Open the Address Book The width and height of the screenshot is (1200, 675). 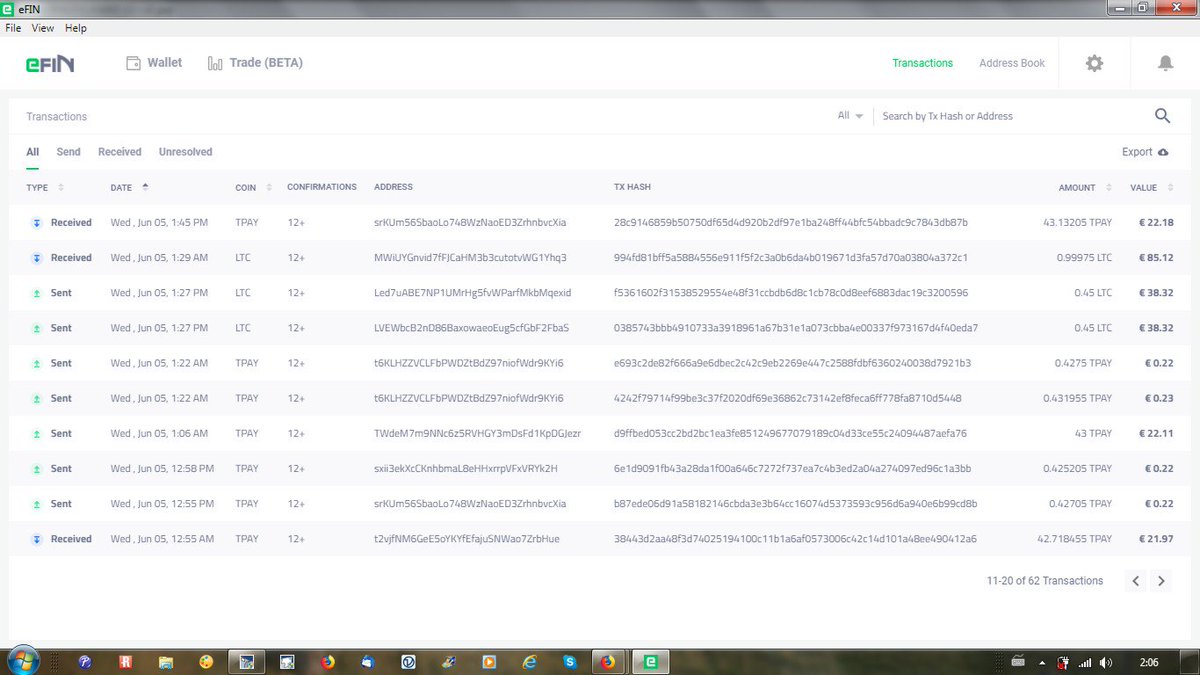point(1012,63)
